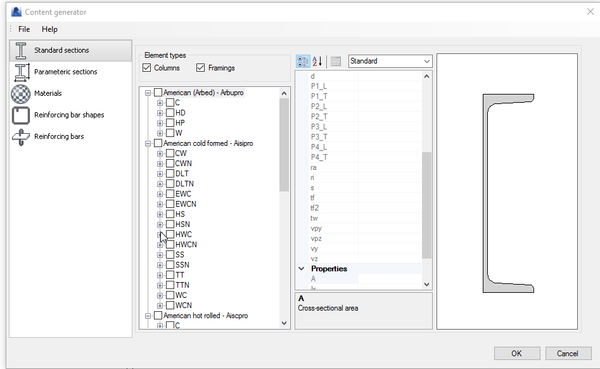Select the vpy property row
Viewport: 600px width, 369px height.
[x=365, y=228]
